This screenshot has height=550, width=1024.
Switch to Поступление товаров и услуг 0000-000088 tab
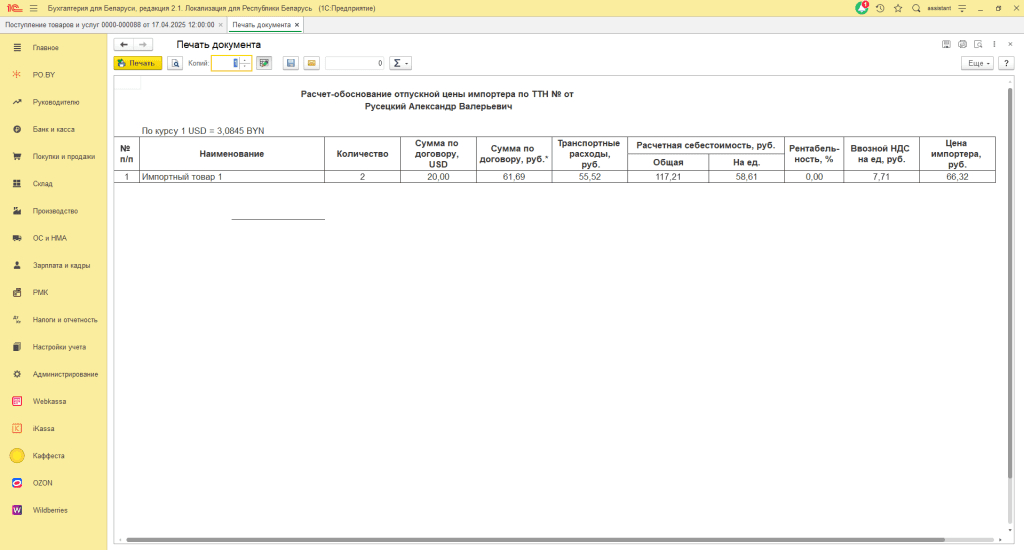[x=110, y=25]
